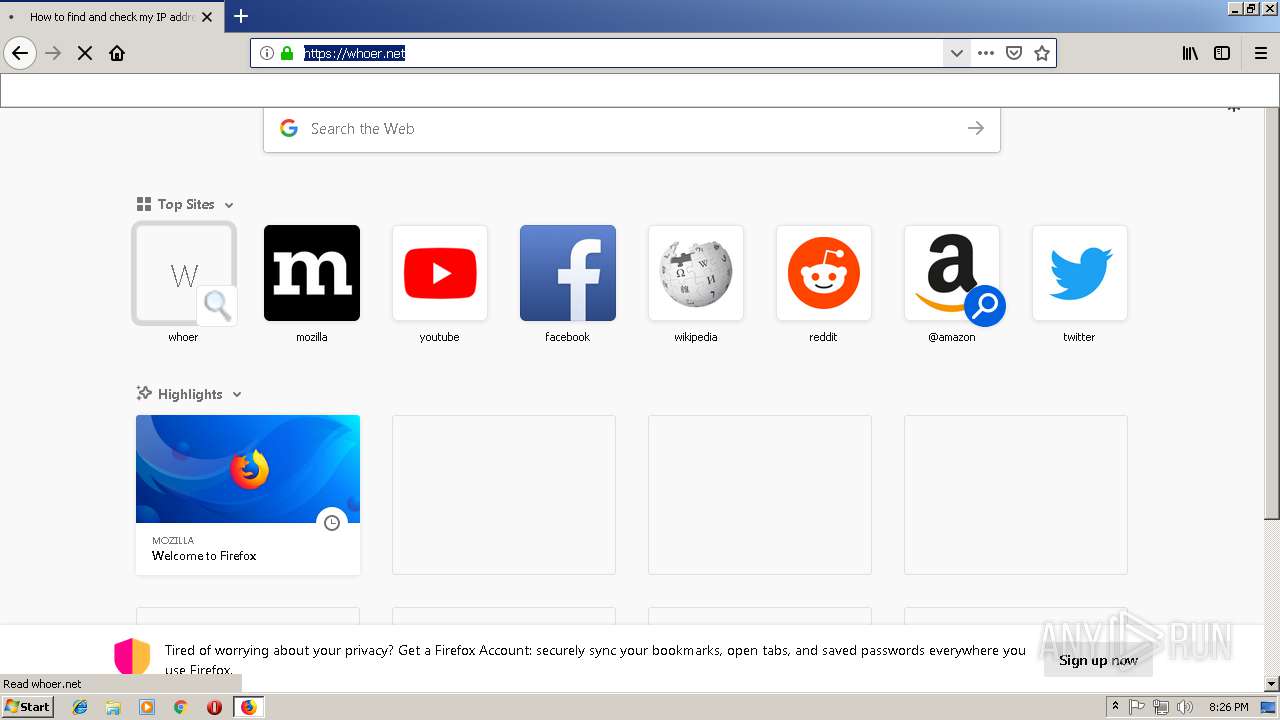Submit search with the arrow button
The width and height of the screenshot is (1280, 720).
[x=975, y=128]
